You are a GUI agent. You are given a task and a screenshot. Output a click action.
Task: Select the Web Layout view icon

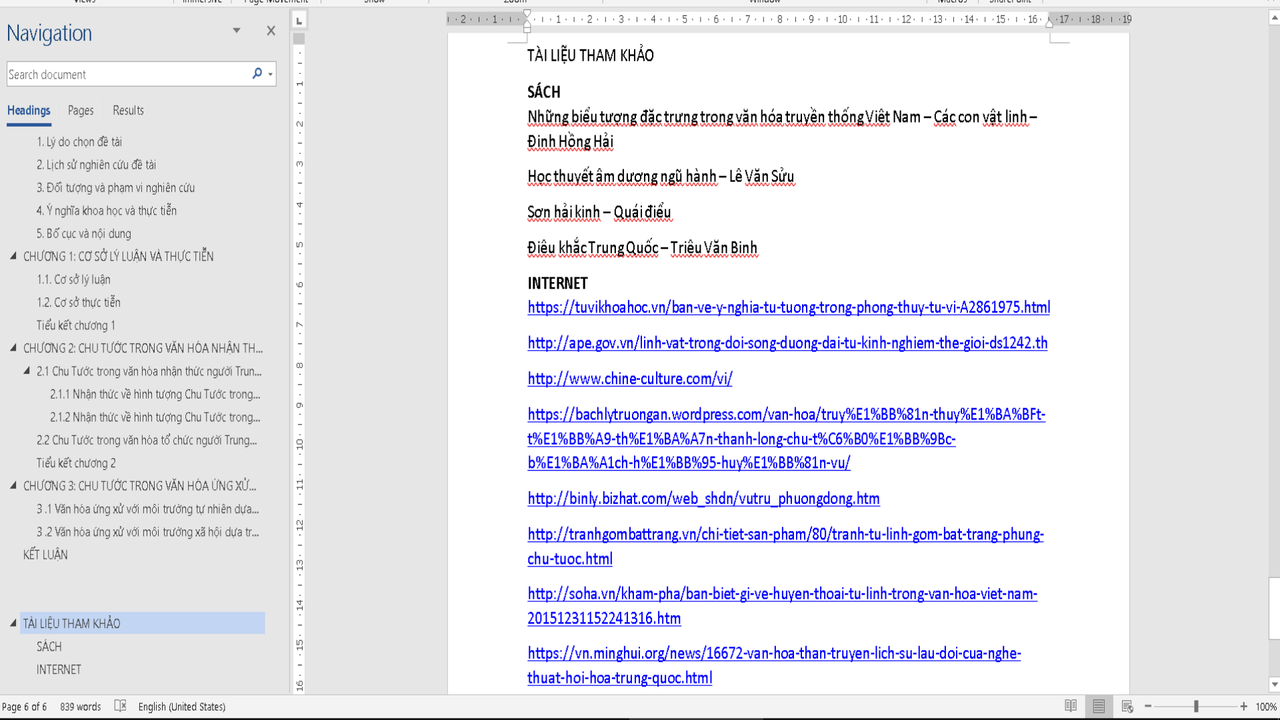pyautogui.click(x=1127, y=706)
